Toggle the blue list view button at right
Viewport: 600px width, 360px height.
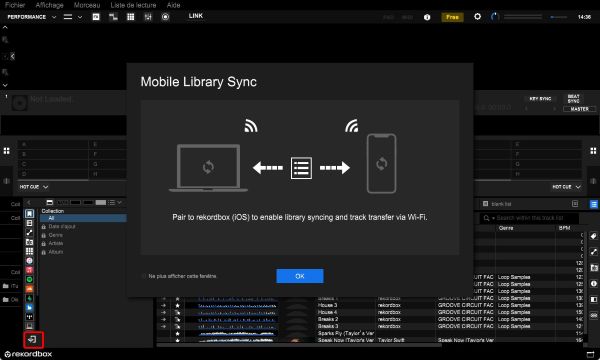tap(594, 204)
